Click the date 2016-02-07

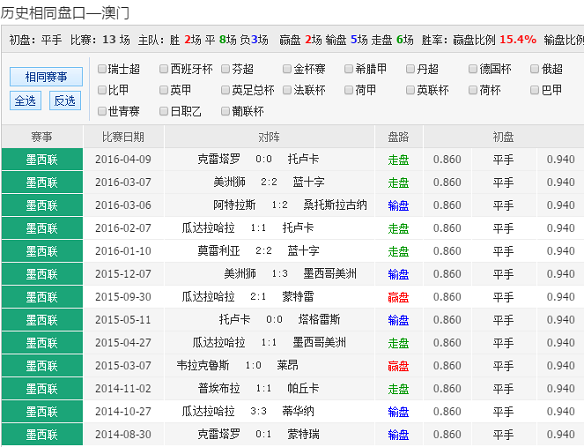(123, 228)
